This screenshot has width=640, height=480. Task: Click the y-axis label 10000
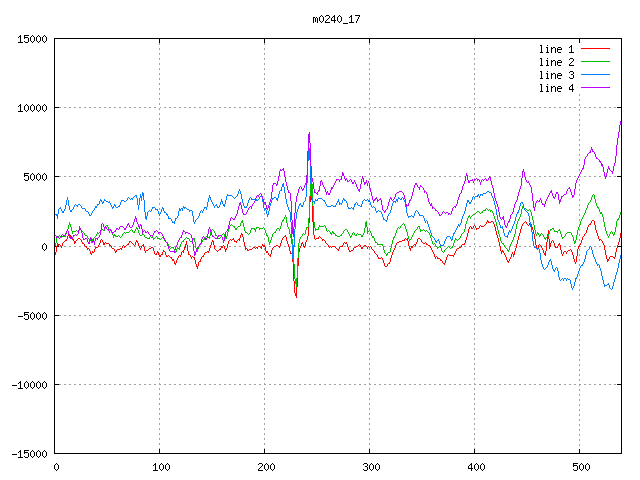[x=32, y=108]
